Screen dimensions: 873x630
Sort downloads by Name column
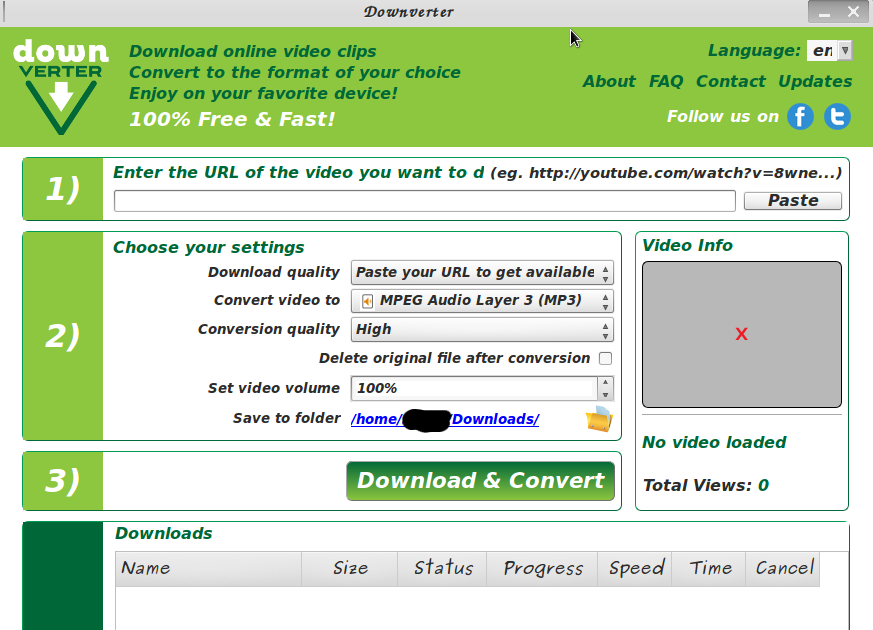pos(208,569)
